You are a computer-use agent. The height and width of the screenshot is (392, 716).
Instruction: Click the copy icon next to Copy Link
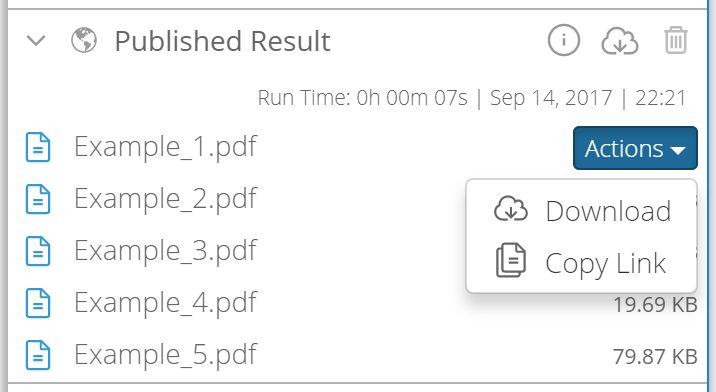[x=511, y=260]
